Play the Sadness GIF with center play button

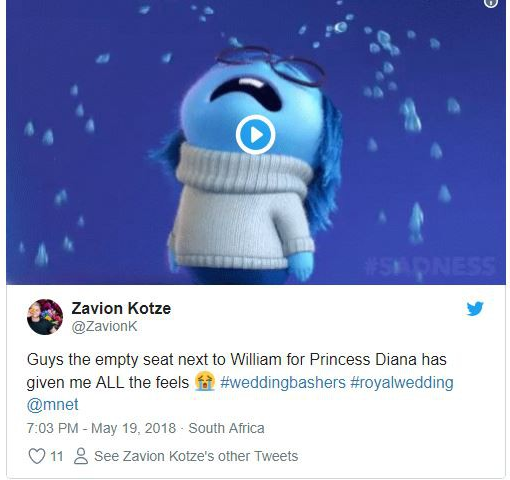(255, 134)
